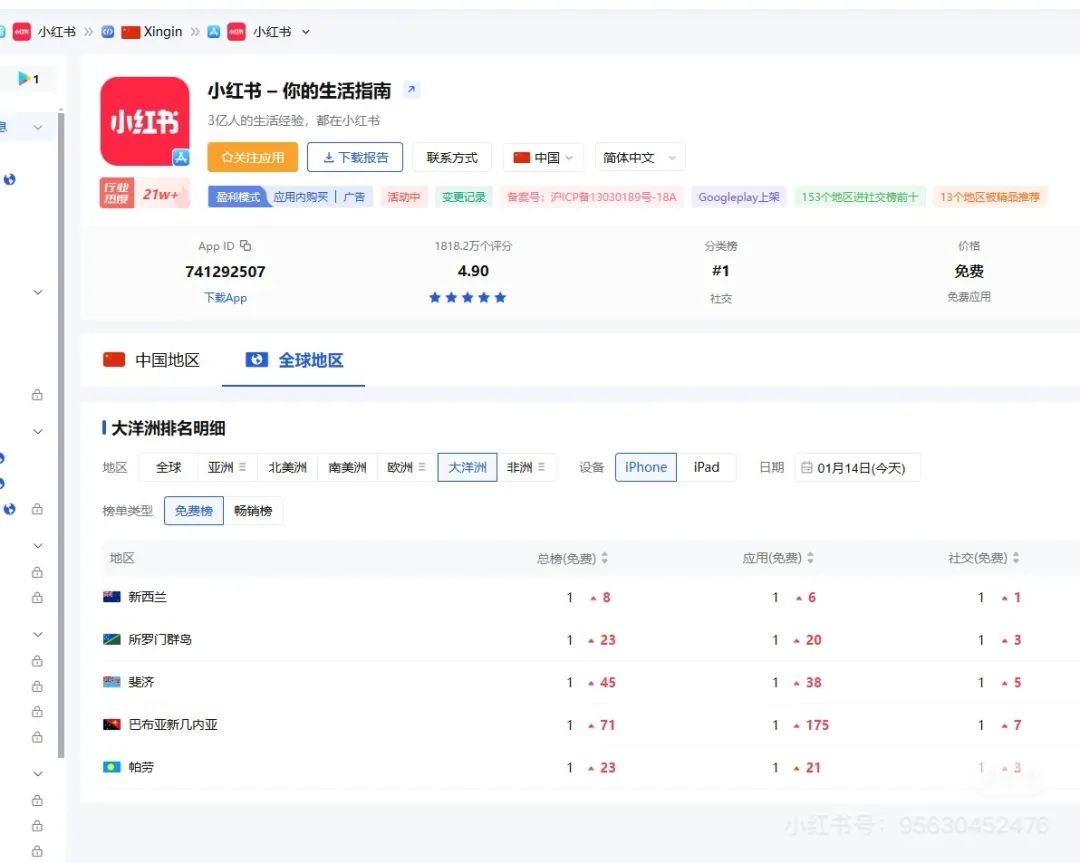This screenshot has height=863, width=1080.
Task: Click Xingin developer breadcrumb link
Action: click(x=163, y=32)
